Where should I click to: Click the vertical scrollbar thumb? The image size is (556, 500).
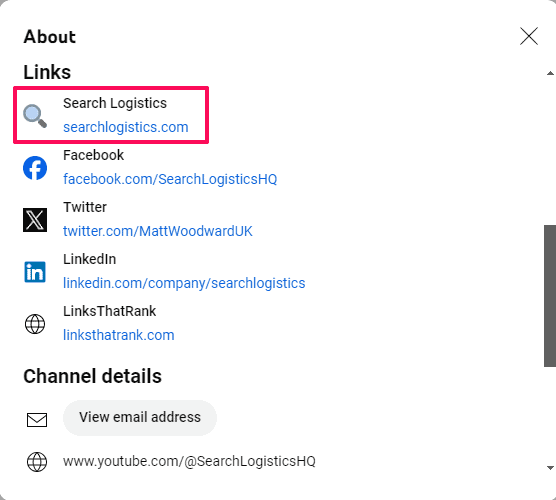[550, 296]
